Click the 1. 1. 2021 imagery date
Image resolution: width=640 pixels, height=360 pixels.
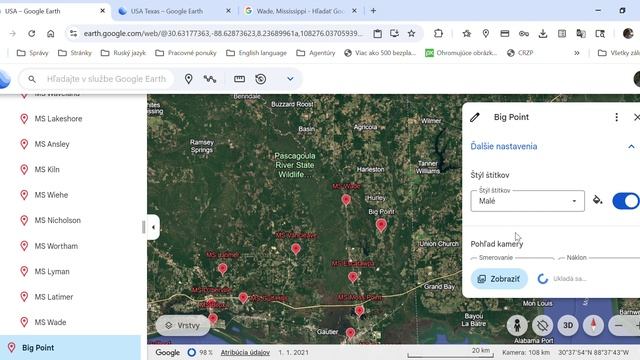tap(293, 352)
